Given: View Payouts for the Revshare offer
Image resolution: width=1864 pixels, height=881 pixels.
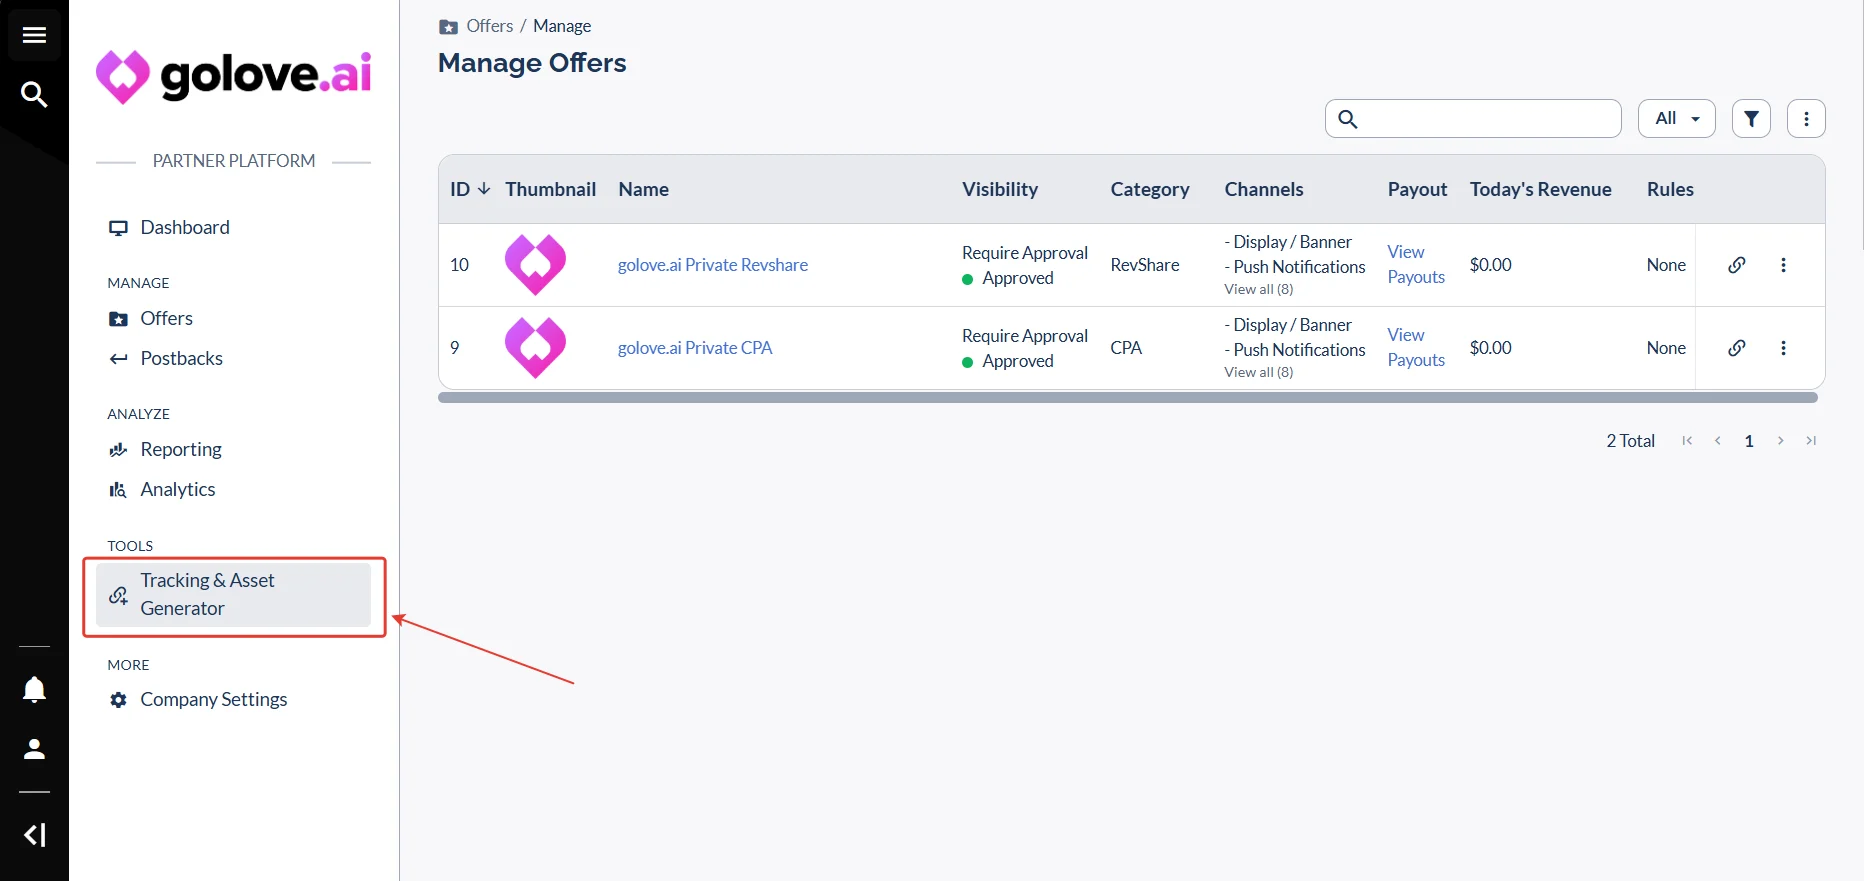Looking at the screenshot, I should pyautogui.click(x=1416, y=265).
